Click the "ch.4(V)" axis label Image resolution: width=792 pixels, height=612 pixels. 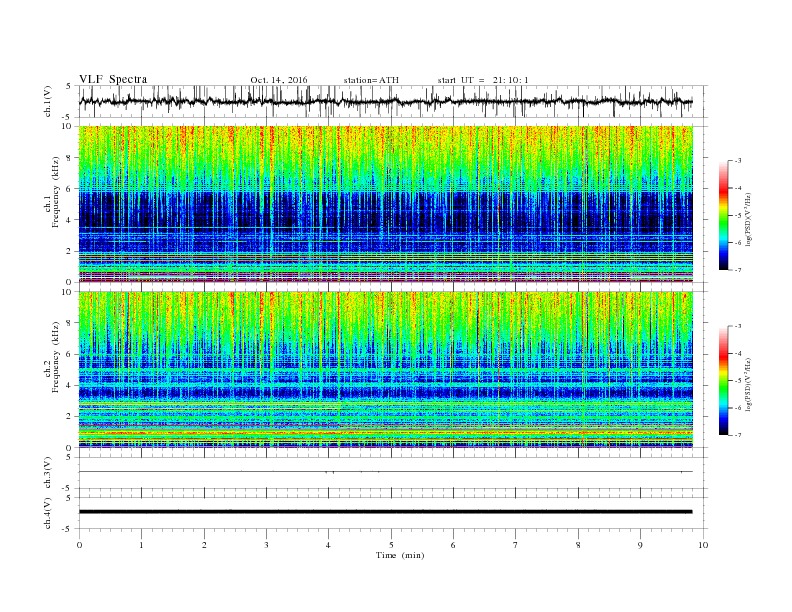pos(48,514)
